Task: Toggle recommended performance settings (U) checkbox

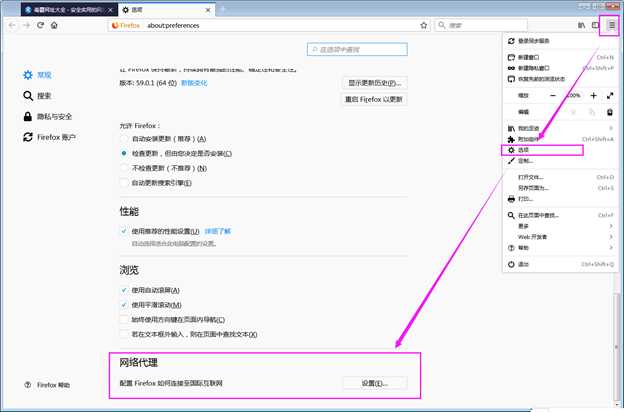Action: pos(124,231)
